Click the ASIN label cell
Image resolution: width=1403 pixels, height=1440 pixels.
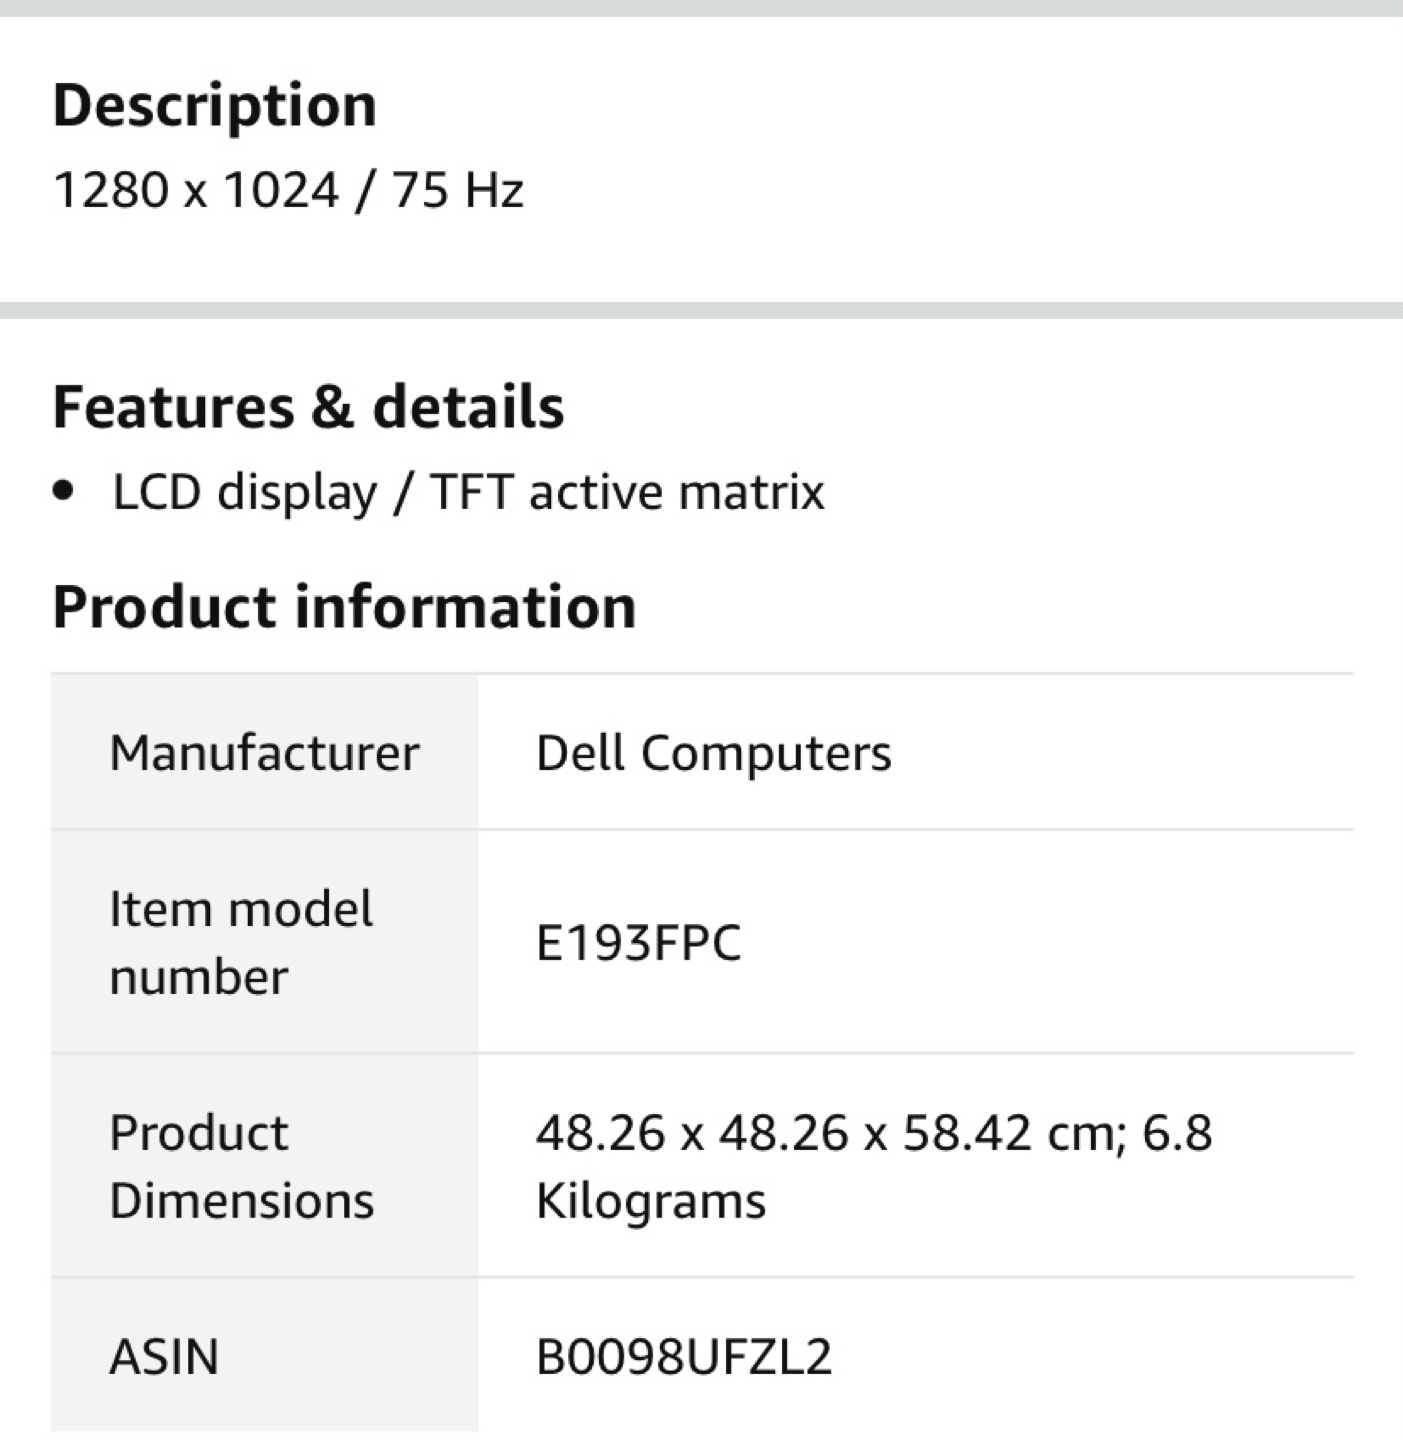265,1355
